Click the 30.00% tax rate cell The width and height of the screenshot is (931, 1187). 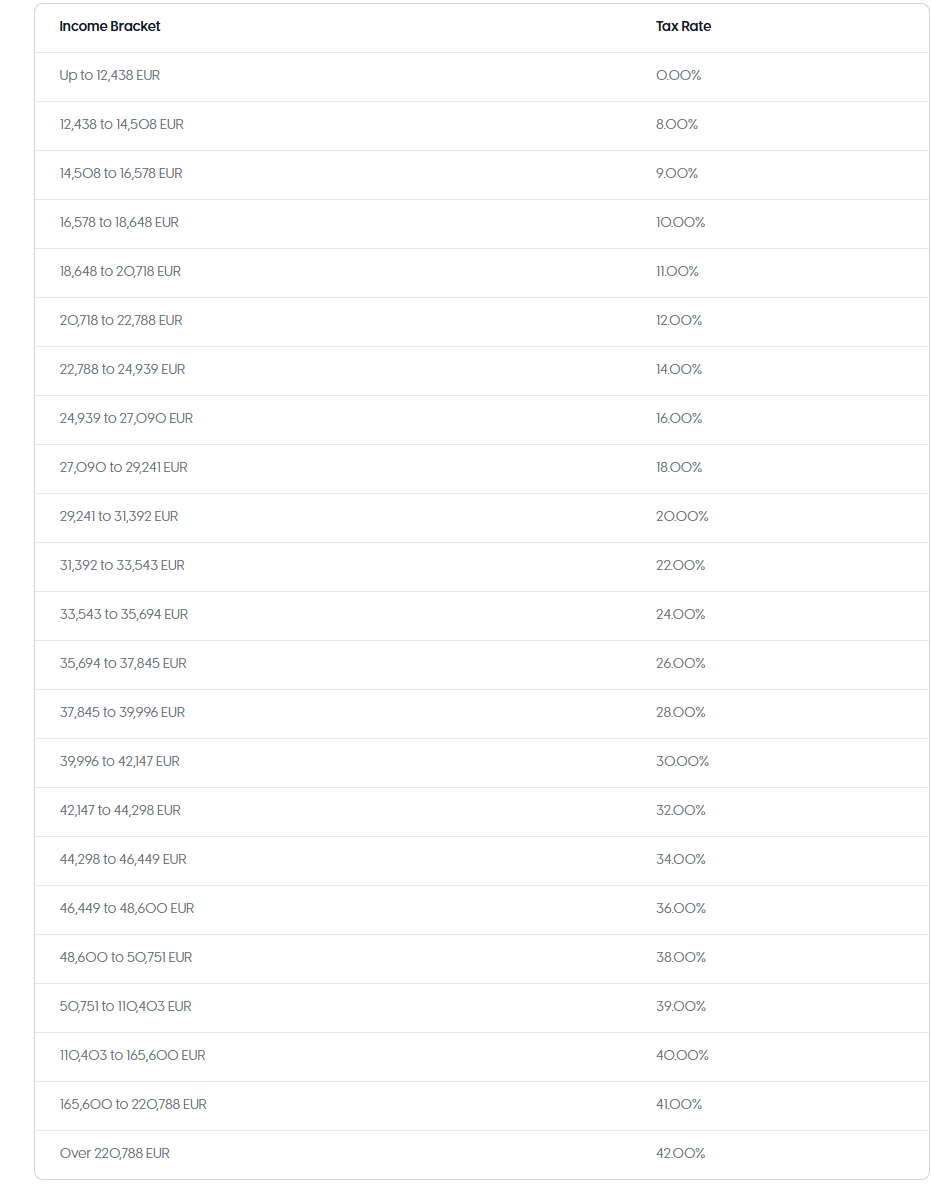click(x=682, y=761)
